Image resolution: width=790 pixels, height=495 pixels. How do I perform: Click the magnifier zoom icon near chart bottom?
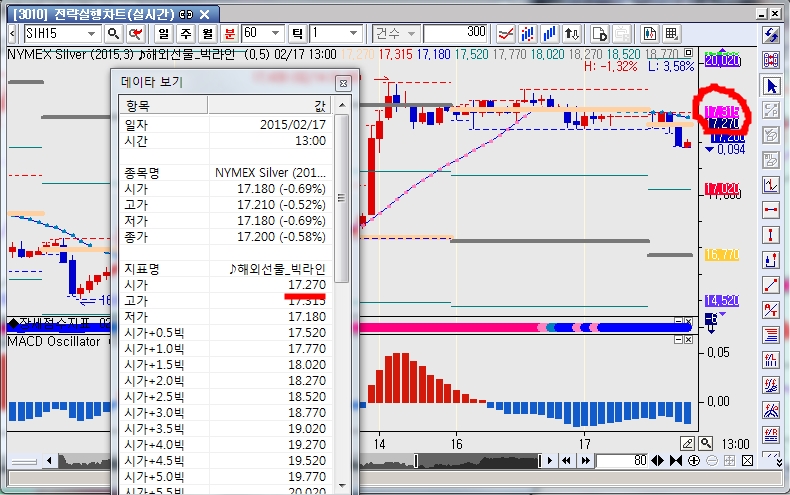[706, 443]
